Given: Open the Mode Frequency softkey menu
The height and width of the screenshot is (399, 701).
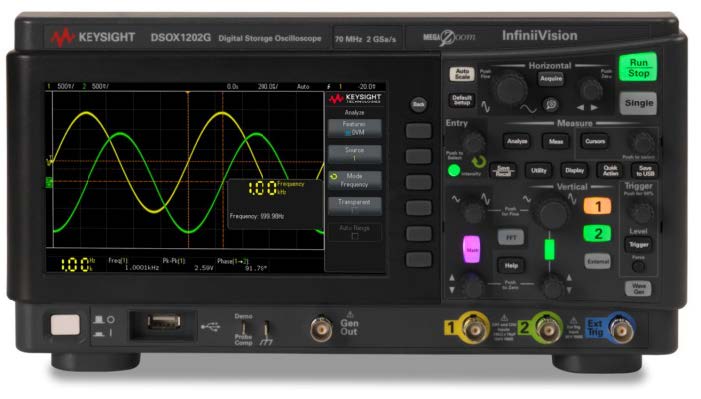Looking at the screenshot, I should (x=355, y=180).
